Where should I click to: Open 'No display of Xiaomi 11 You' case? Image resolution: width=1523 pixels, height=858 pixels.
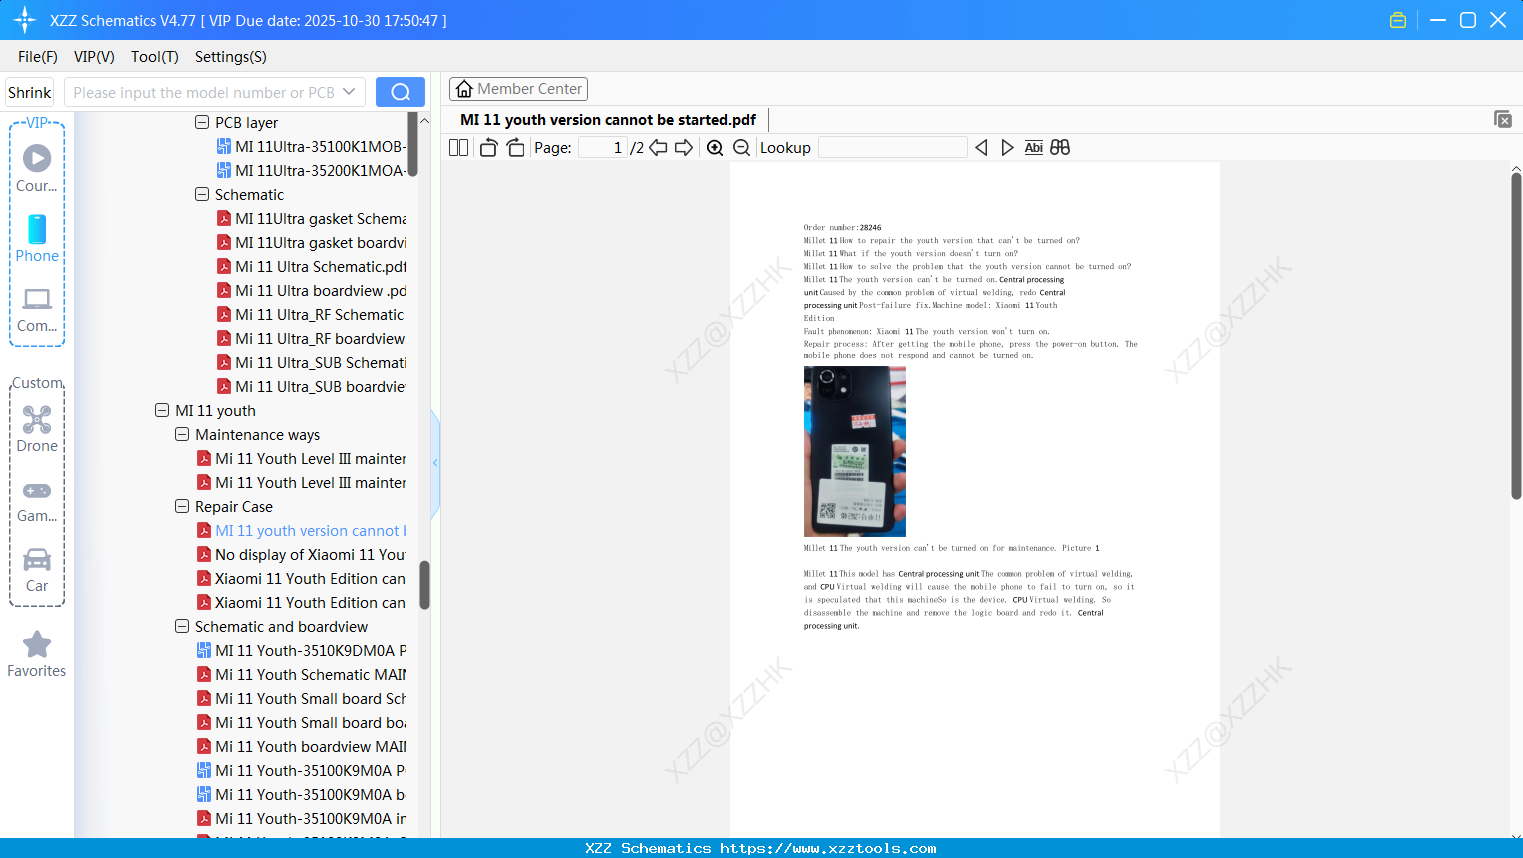[301, 554]
